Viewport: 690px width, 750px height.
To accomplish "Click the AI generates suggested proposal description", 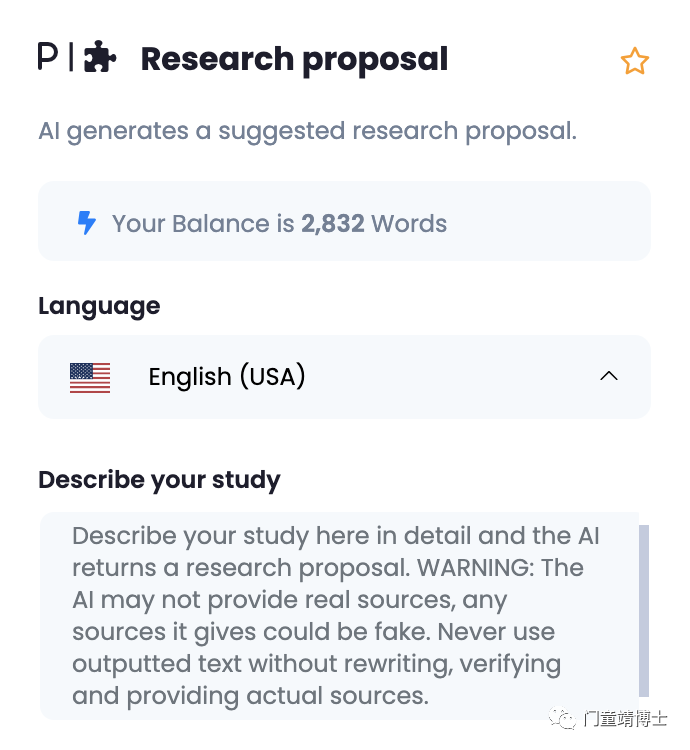I will pos(307,131).
